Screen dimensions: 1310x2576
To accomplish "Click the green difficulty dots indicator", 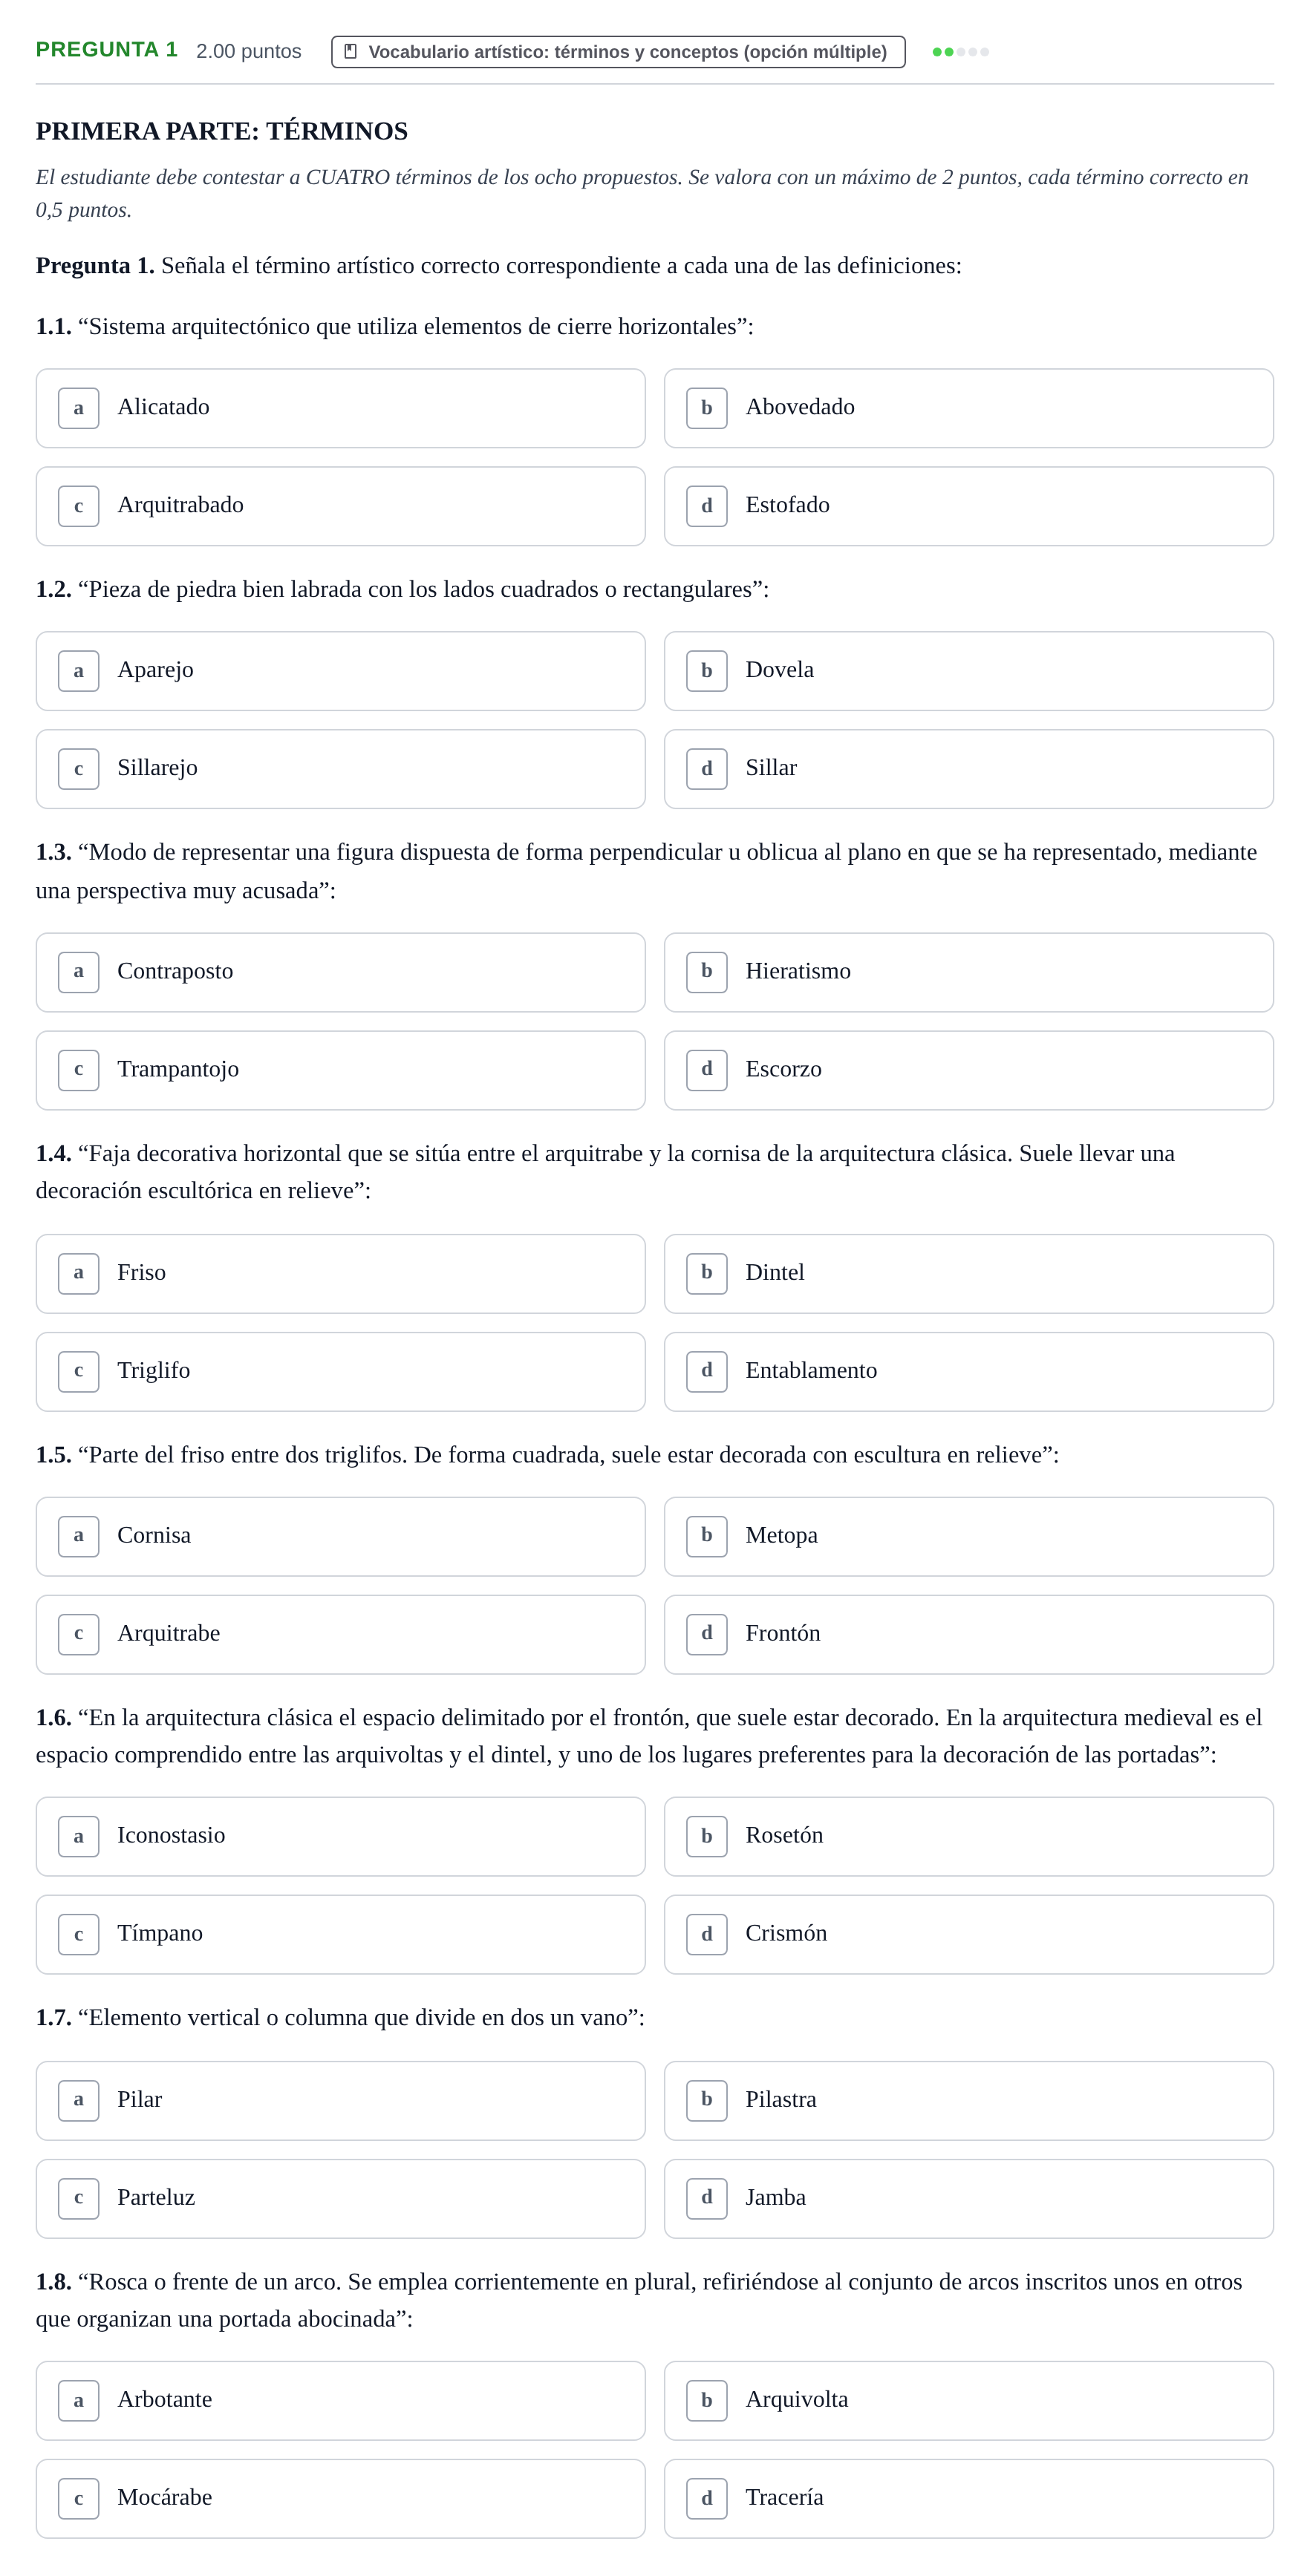I will coord(960,52).
